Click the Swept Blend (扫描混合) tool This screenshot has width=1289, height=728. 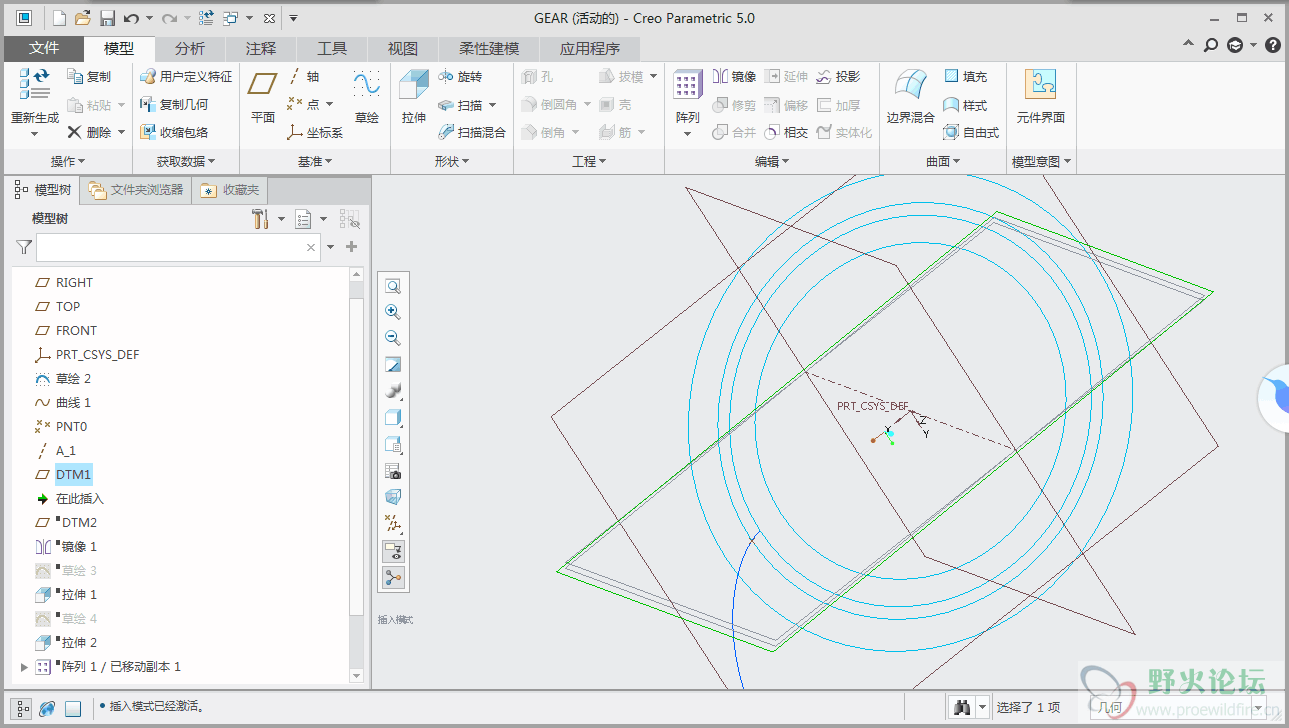[472, 132]
